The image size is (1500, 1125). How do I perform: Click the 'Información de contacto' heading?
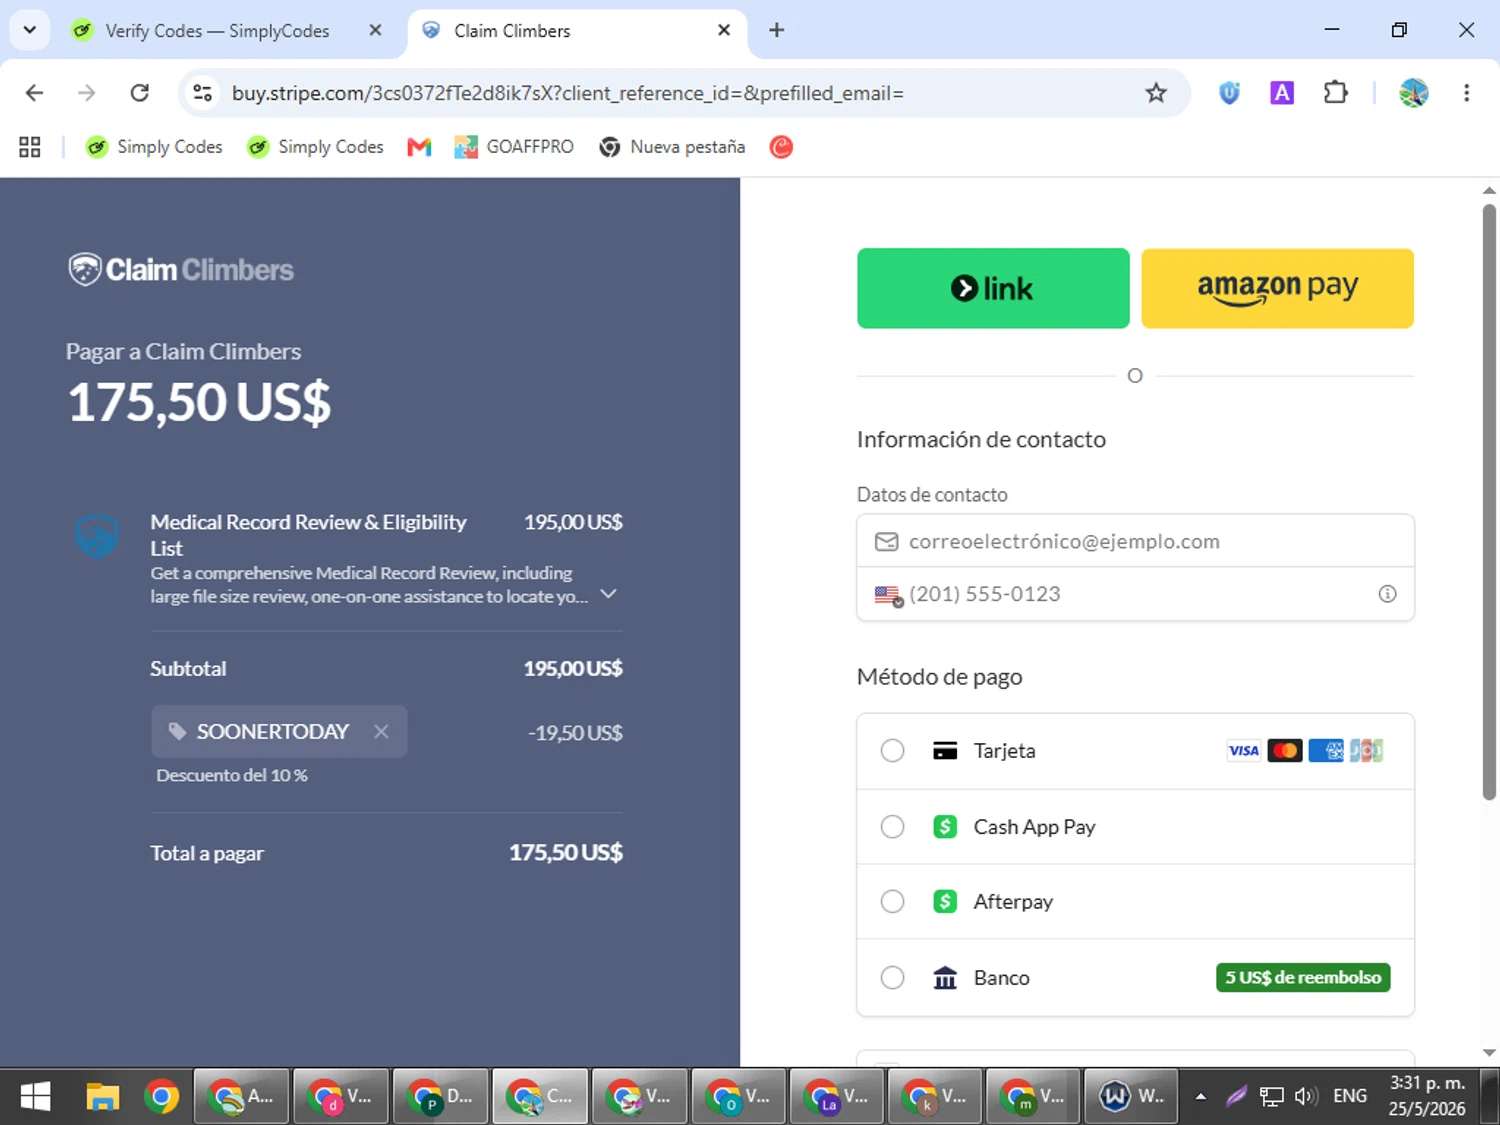click(981, 440)
